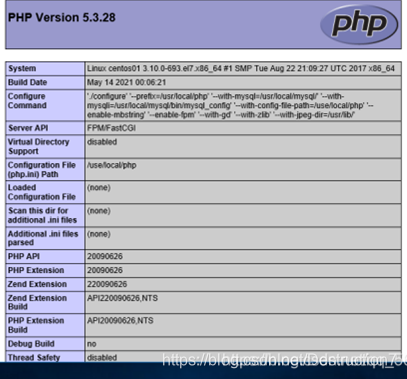Select '(none)' in Additional .ini files parsed row
This screenshot has height=379, width=407.
click(x=99, y=234)
